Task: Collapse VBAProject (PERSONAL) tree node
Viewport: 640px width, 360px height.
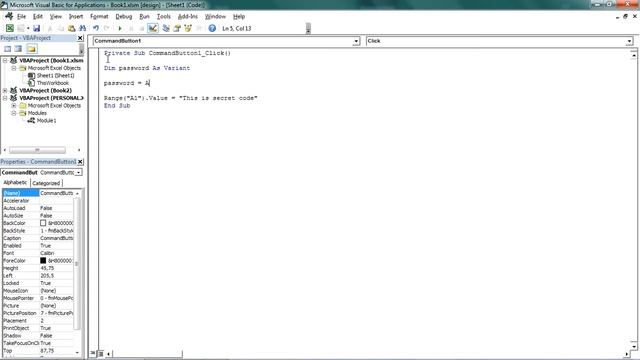Action: click(5, 98)
